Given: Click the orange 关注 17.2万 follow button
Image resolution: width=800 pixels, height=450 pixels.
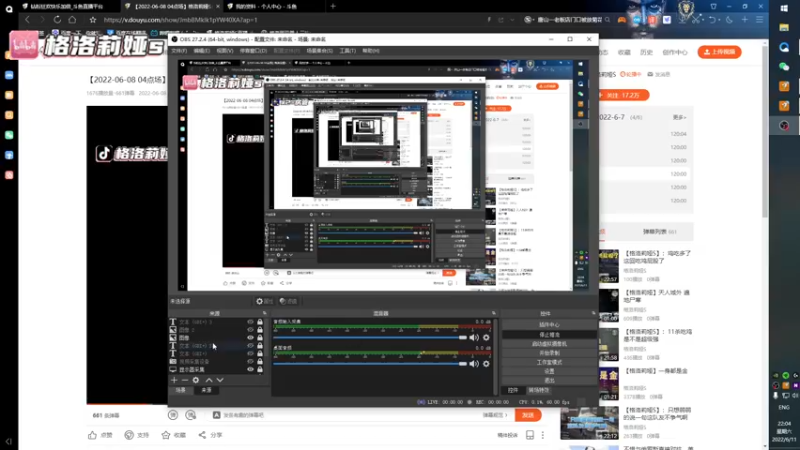Looking at the screenshot, I should pyautogui.click(x=623, y=95).
